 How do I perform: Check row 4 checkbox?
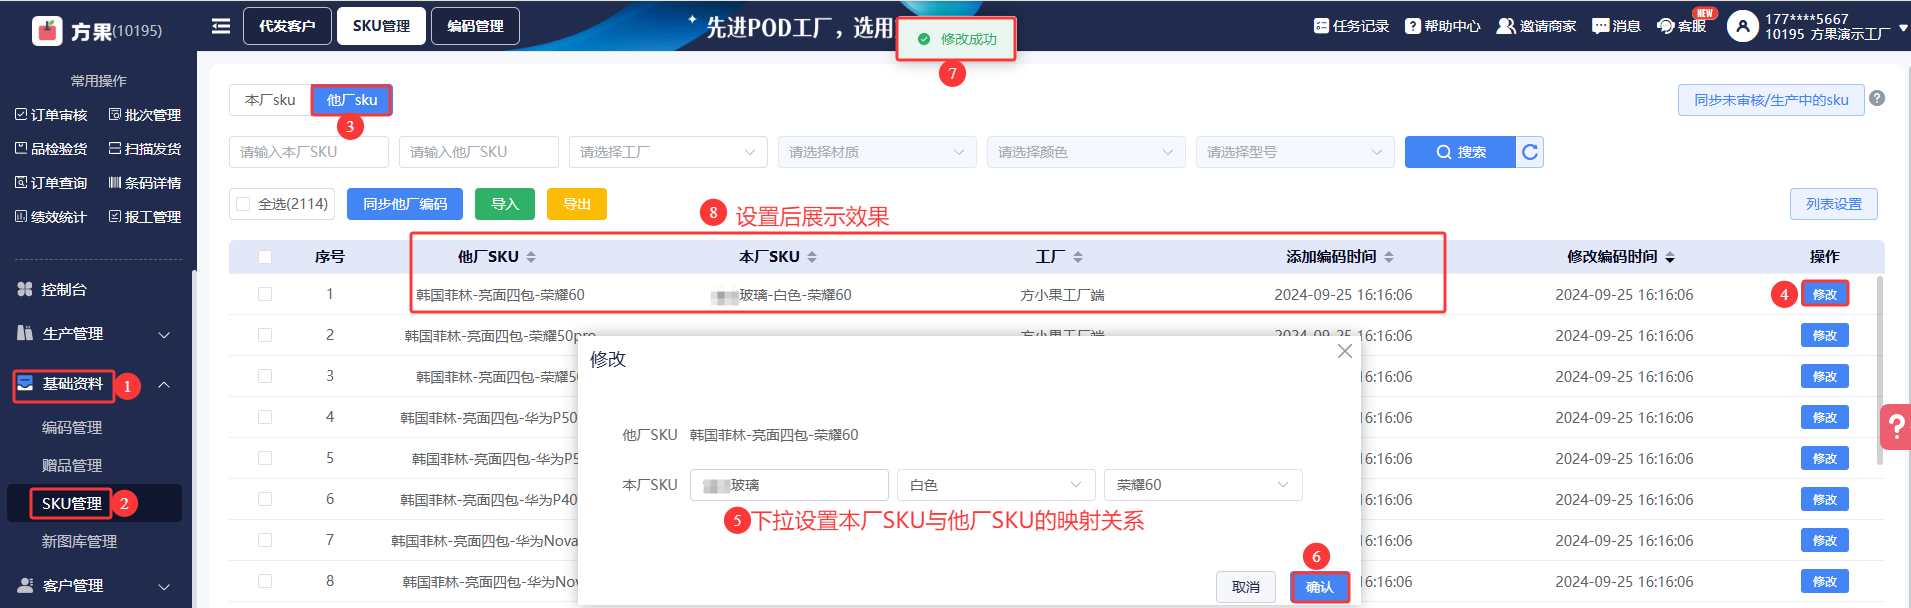(265, 417)
